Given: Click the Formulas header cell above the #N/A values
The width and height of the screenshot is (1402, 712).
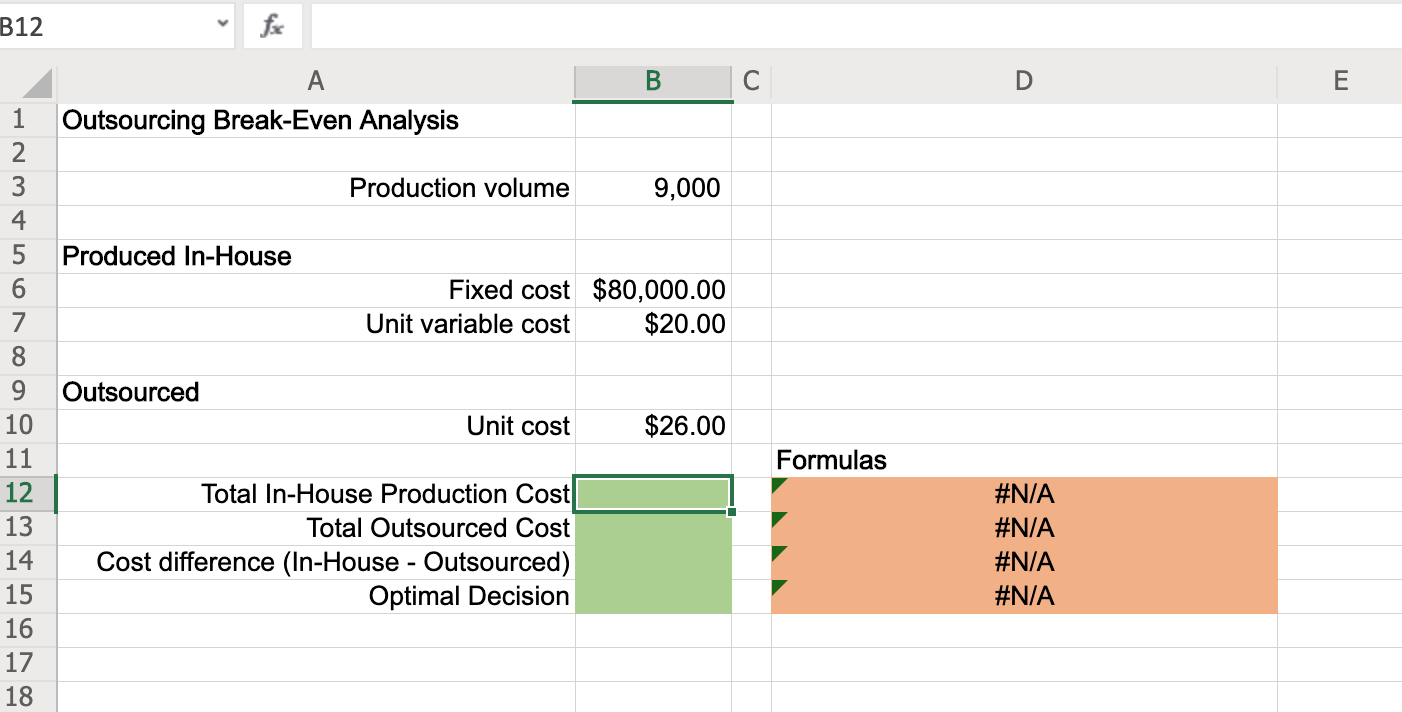Looking at the screenshot, I should (1023, 459).
